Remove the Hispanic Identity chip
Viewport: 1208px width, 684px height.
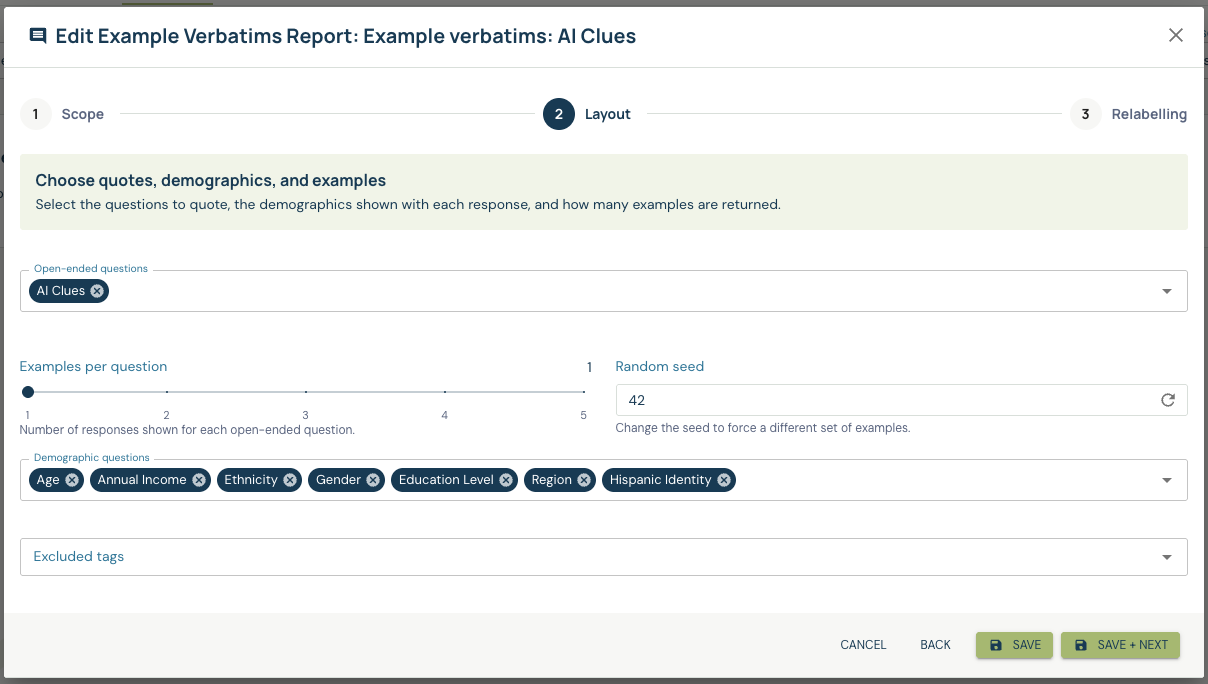tap(724, 480)
